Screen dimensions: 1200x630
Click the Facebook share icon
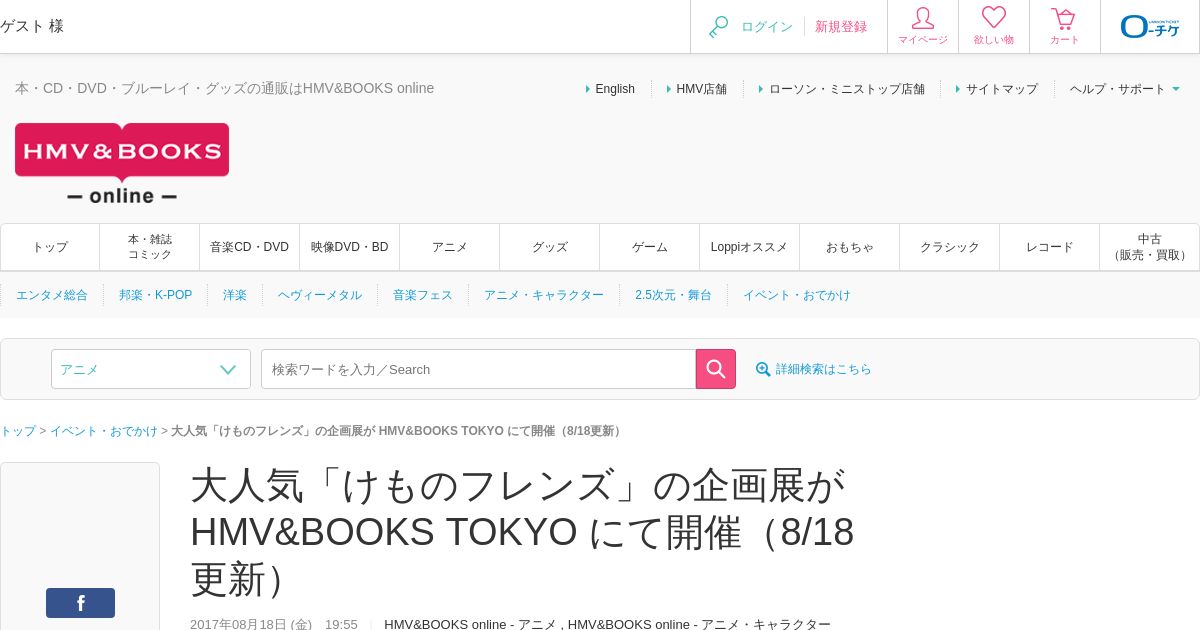[x=80, y=603]
